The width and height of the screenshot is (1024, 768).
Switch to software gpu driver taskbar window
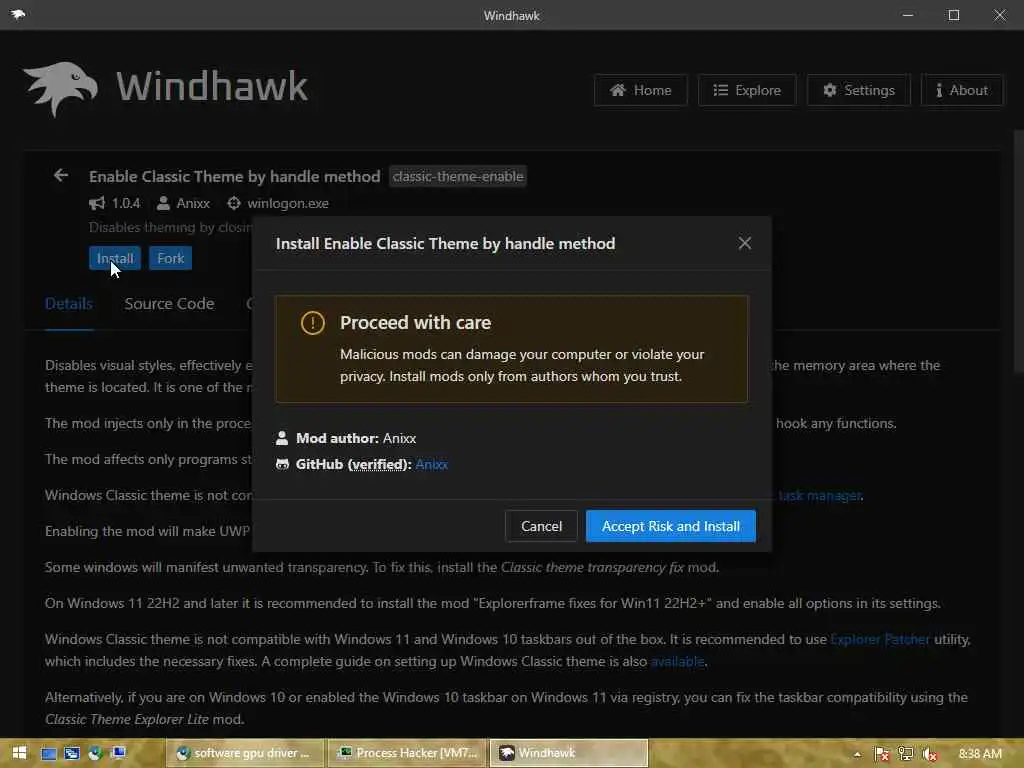tap(245, 753)
